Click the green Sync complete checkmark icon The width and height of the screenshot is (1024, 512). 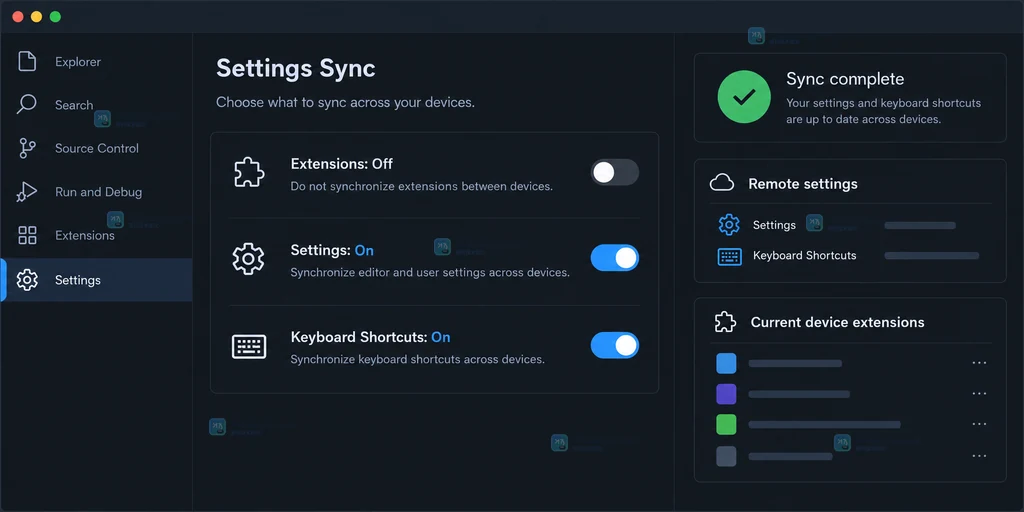[x=744, y=97]
